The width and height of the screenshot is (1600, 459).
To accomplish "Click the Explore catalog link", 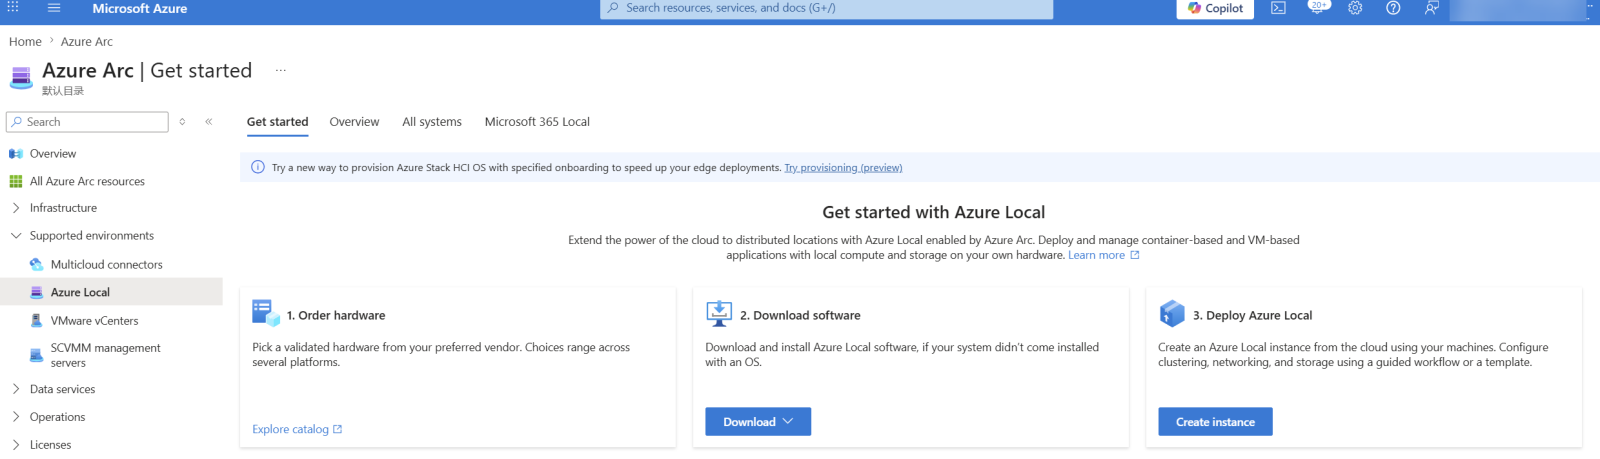I will pos(297,429).
